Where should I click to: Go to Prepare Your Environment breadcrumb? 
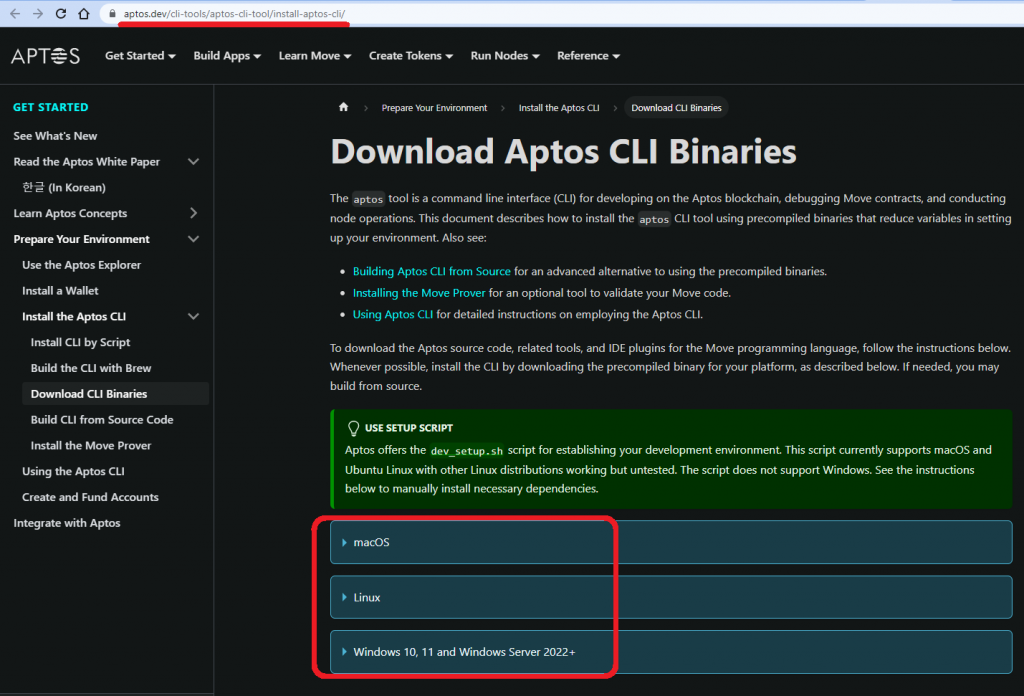pyautogui.click(x=434, y=108)
